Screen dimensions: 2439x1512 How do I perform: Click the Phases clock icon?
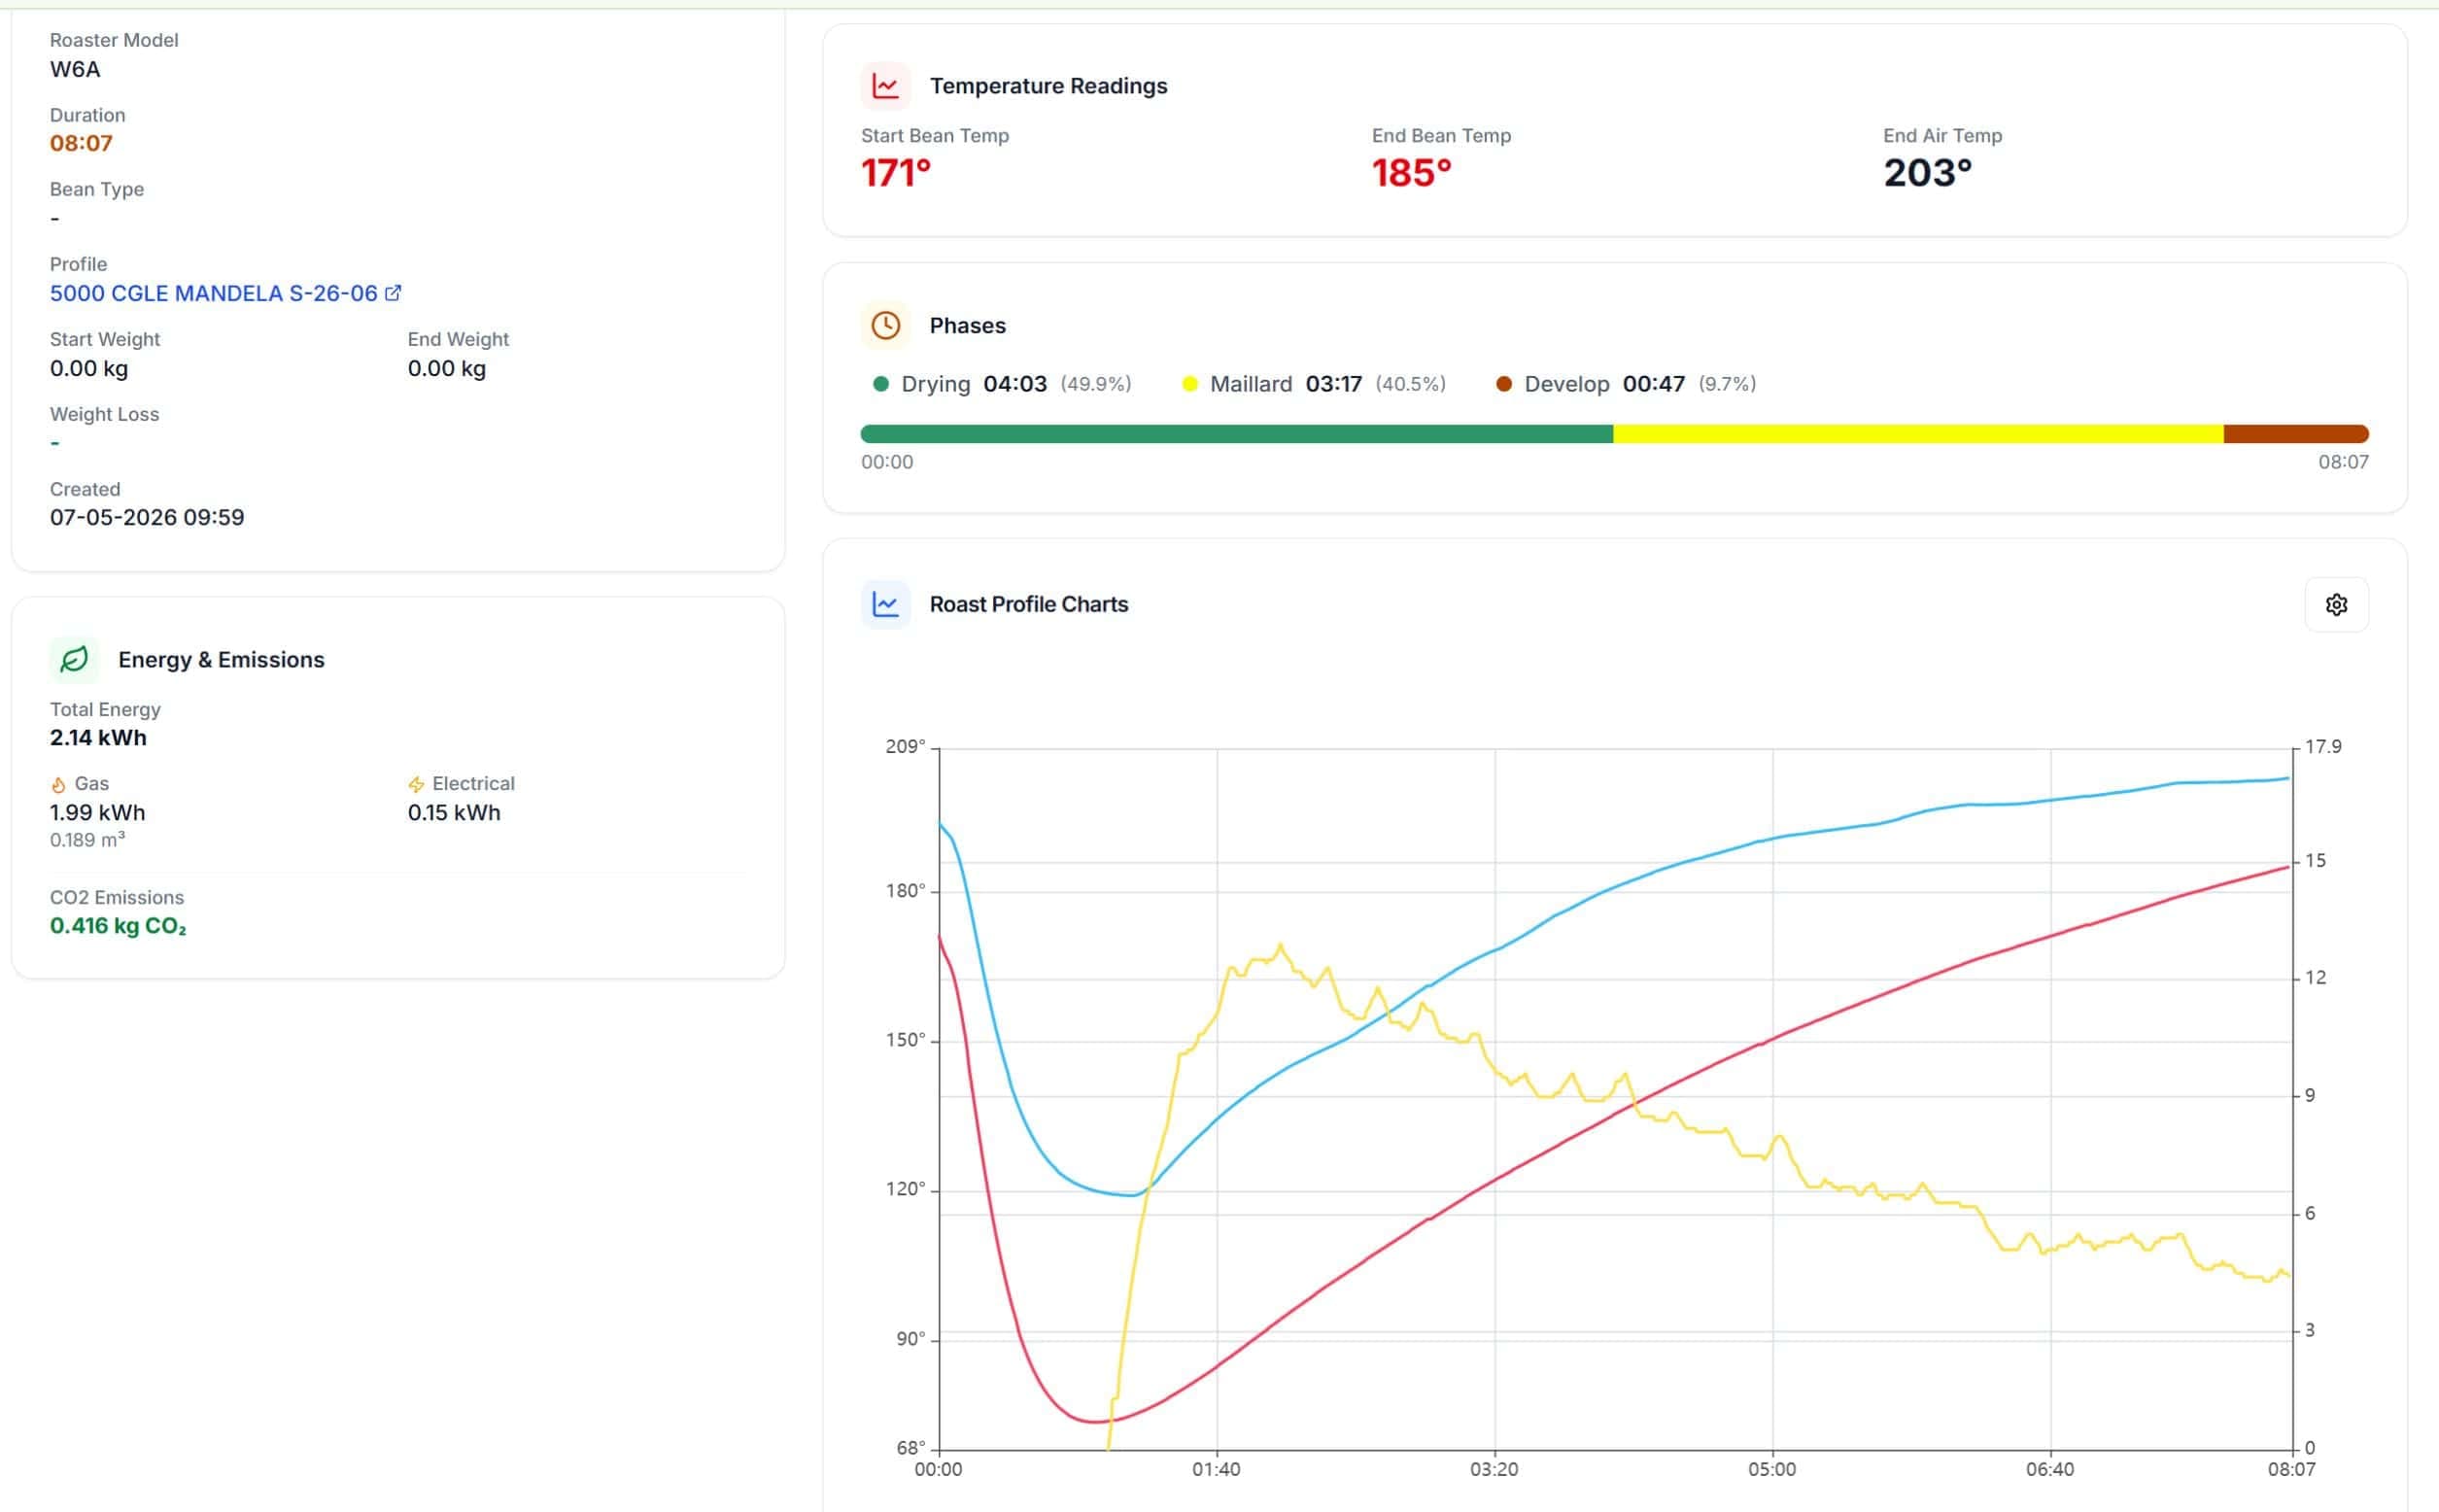[885, 325]
